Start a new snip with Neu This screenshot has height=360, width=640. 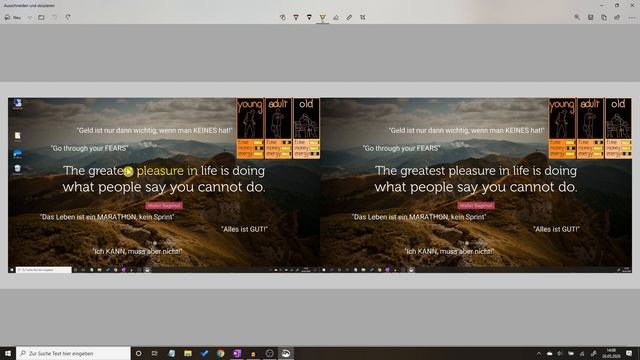pyautogui.click(x=13, y=18)
